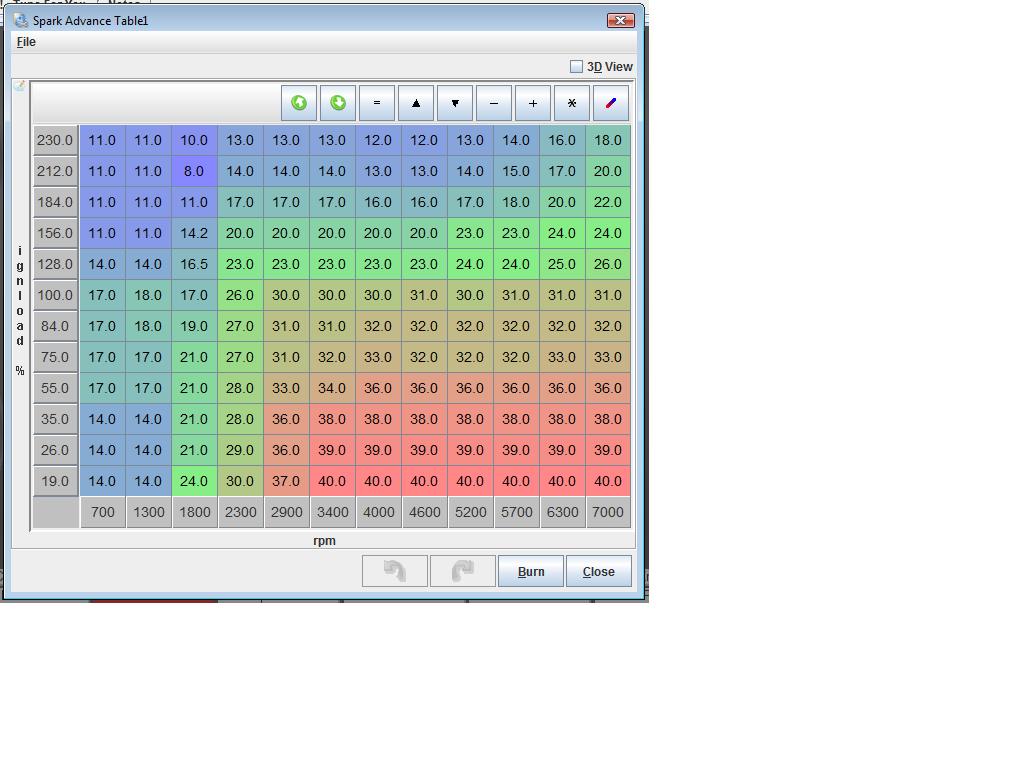This screenshot has height=768, width=1024.
Task: Click the black up-triangle increment button
Action: tap(416, 103)
